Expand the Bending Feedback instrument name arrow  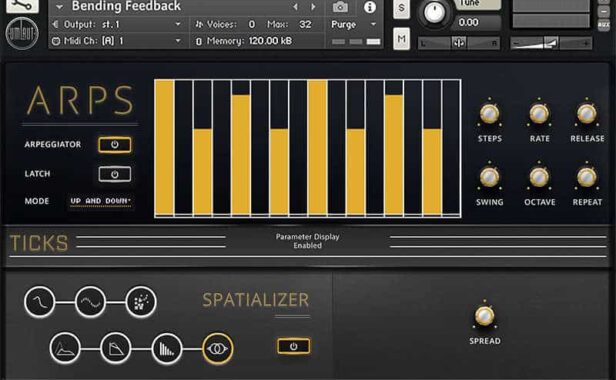60,7
